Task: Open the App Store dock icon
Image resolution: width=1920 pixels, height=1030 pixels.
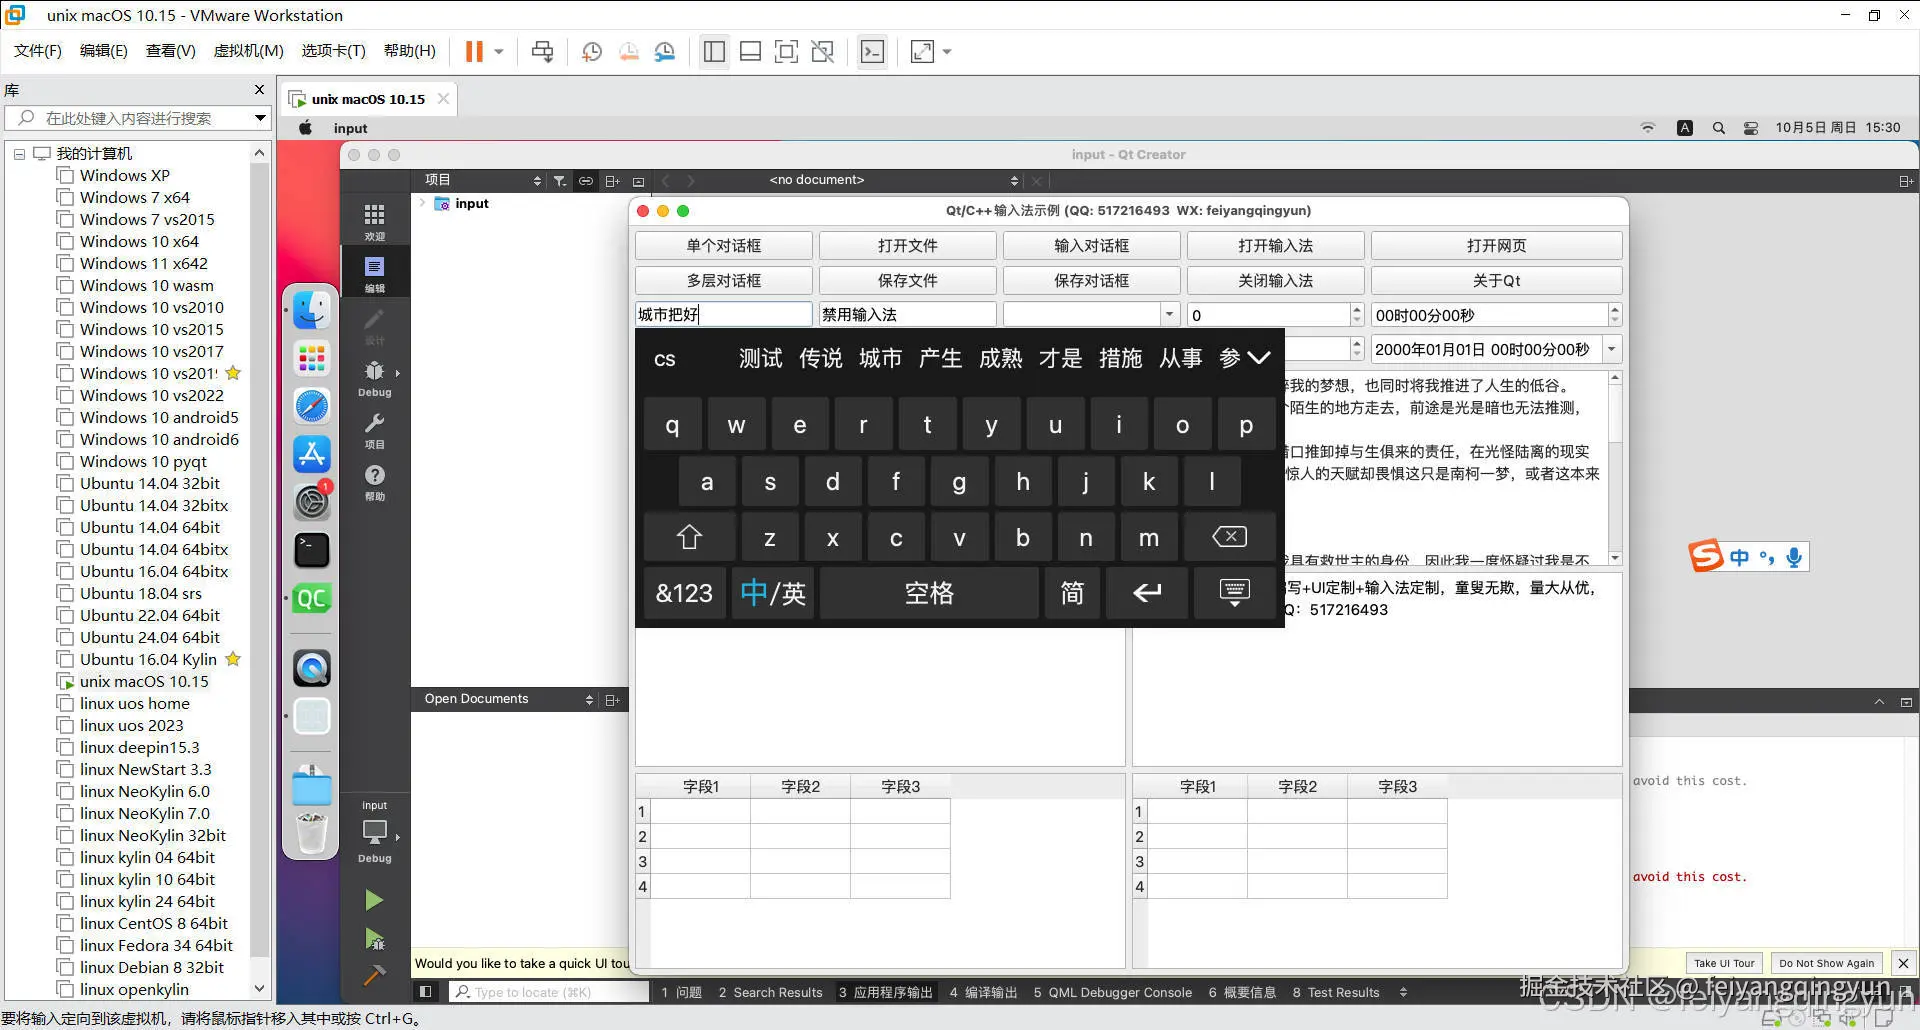Action: (312, 454)
